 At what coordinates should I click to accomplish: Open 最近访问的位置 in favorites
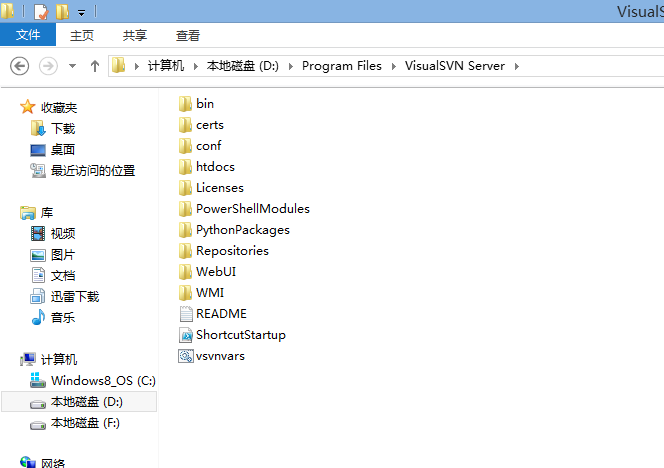93,171
